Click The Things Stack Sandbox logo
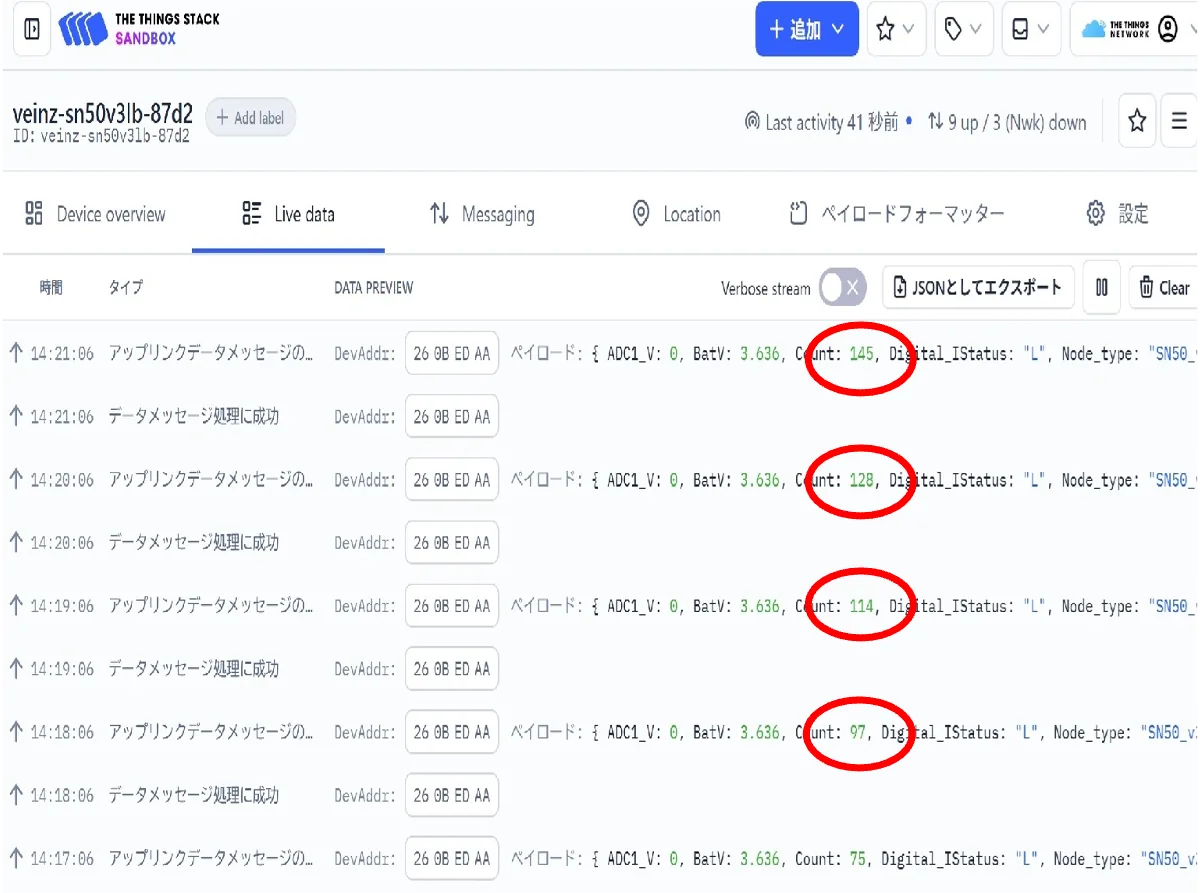The image size is (1200, 893). [x=138, y=29]
